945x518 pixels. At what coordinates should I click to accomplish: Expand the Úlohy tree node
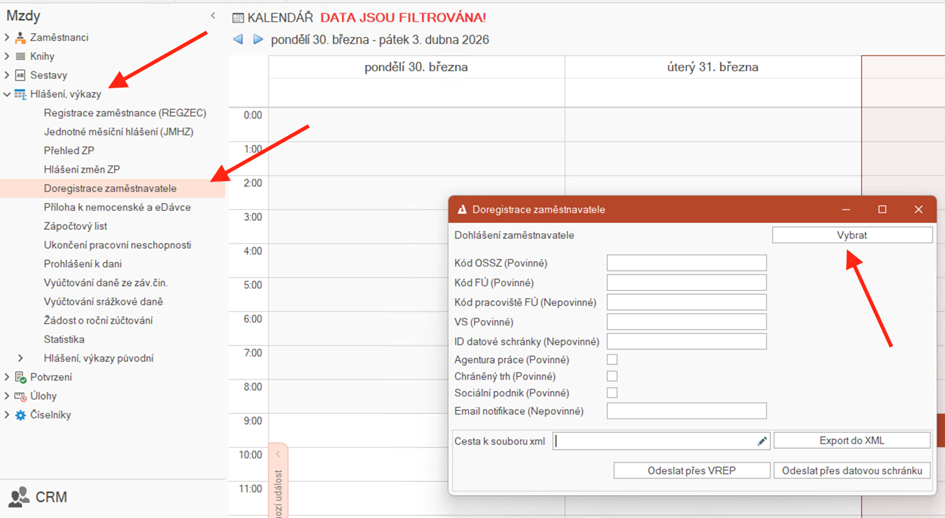[7, 397]
